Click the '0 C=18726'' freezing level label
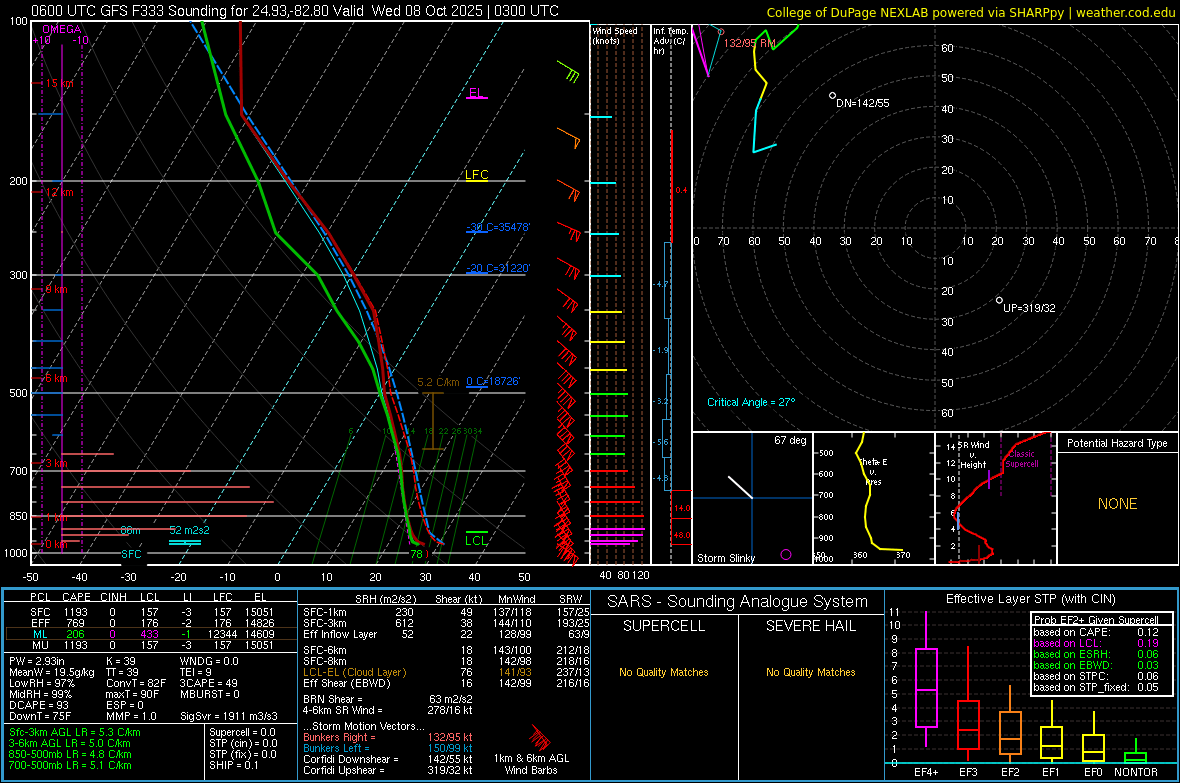1180x783 pixels. click(493, 381)
